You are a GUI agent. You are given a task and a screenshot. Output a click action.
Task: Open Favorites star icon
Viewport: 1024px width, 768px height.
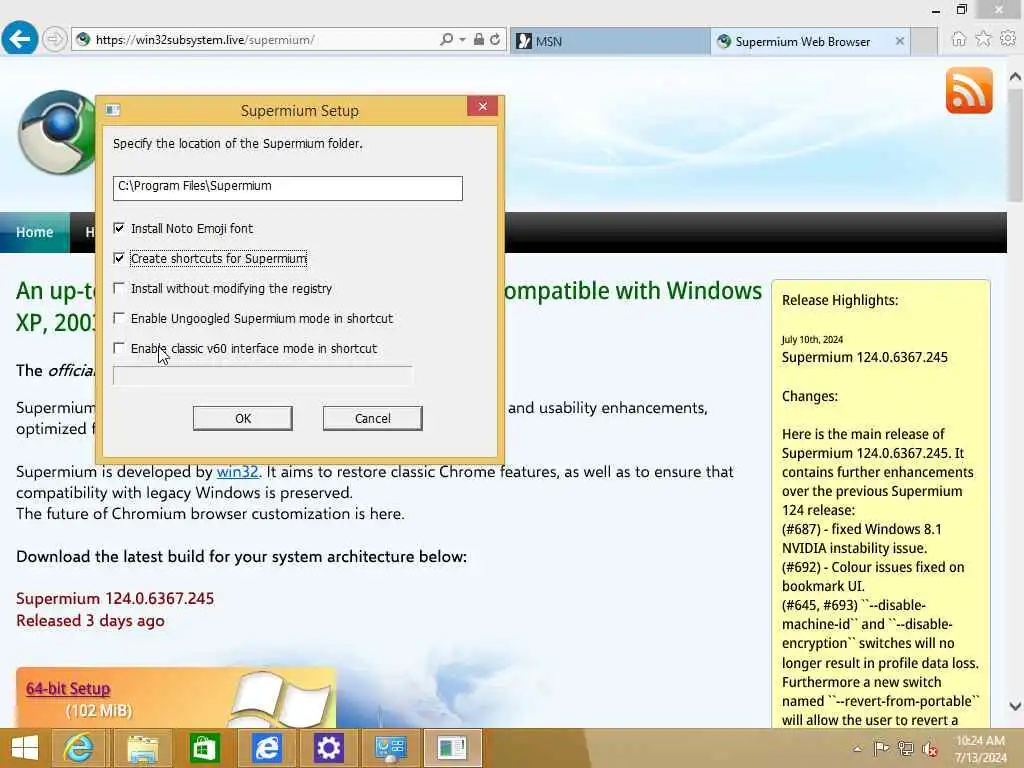pyautogui.click(x=983, y=39)
